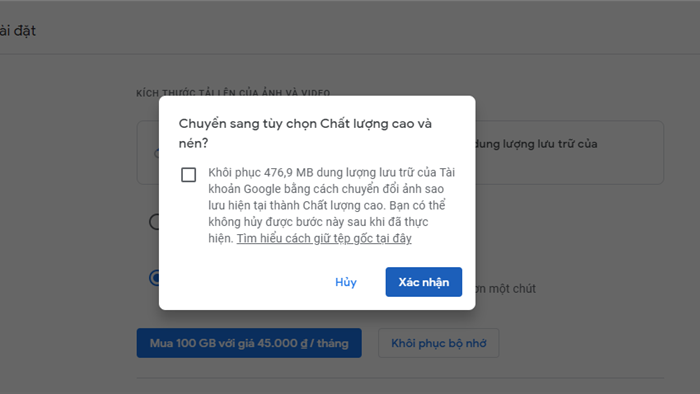Image resolution: width=700 pixels, height=394 pixels.
Task: Click the word nén? in the dialog title
Action: click(193, 143)
